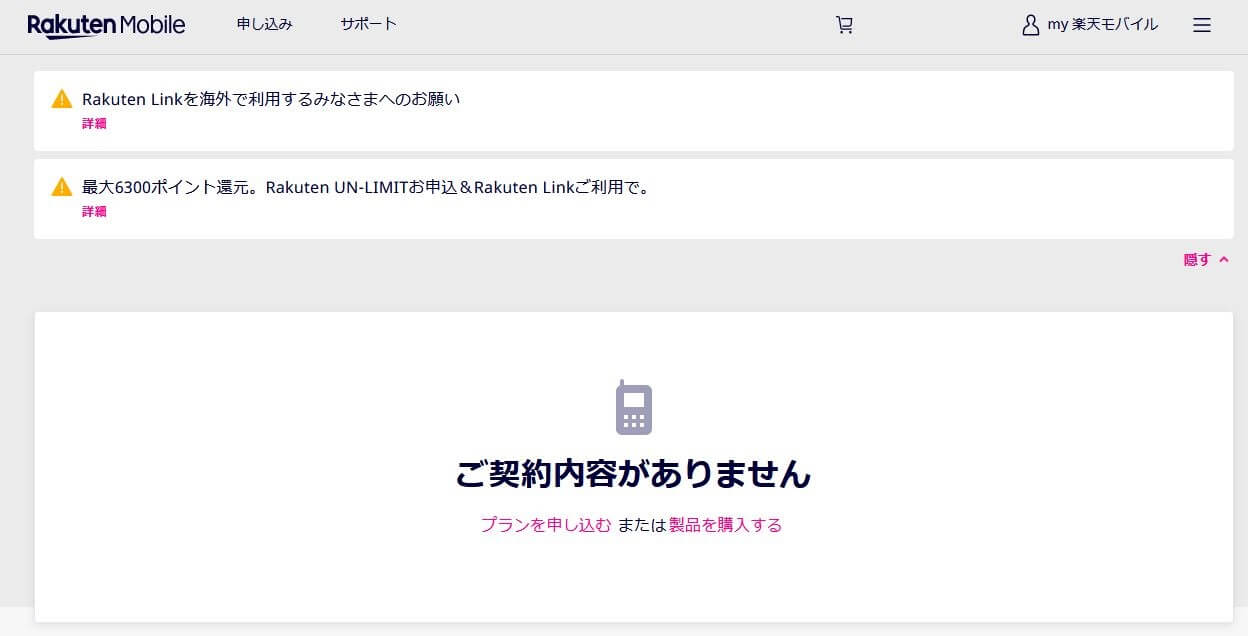
Task: Open the サポート menu
Action: [x=368, y=25]
